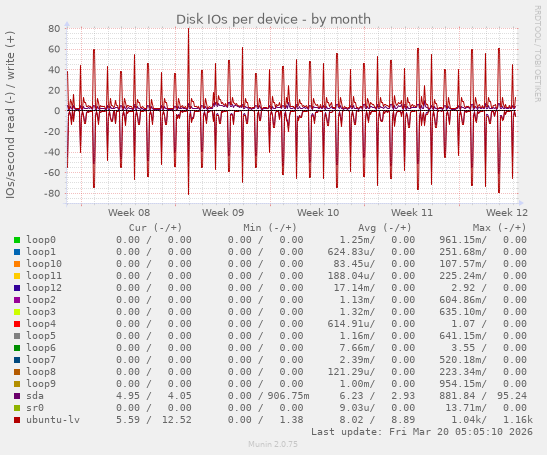
Task: Select the loop7 legend label
Action: (41, 359)
